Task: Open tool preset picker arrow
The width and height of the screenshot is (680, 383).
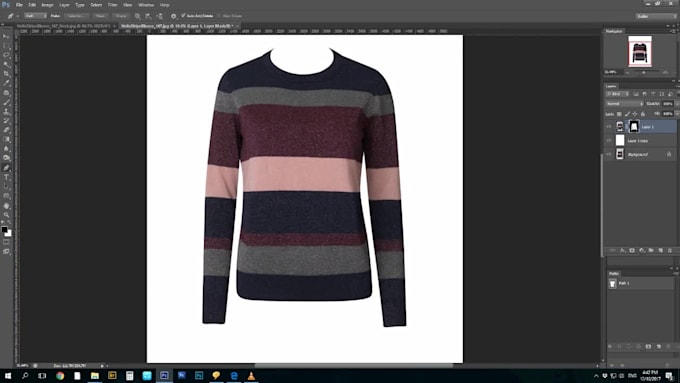Action: click(x=17, y=16)
